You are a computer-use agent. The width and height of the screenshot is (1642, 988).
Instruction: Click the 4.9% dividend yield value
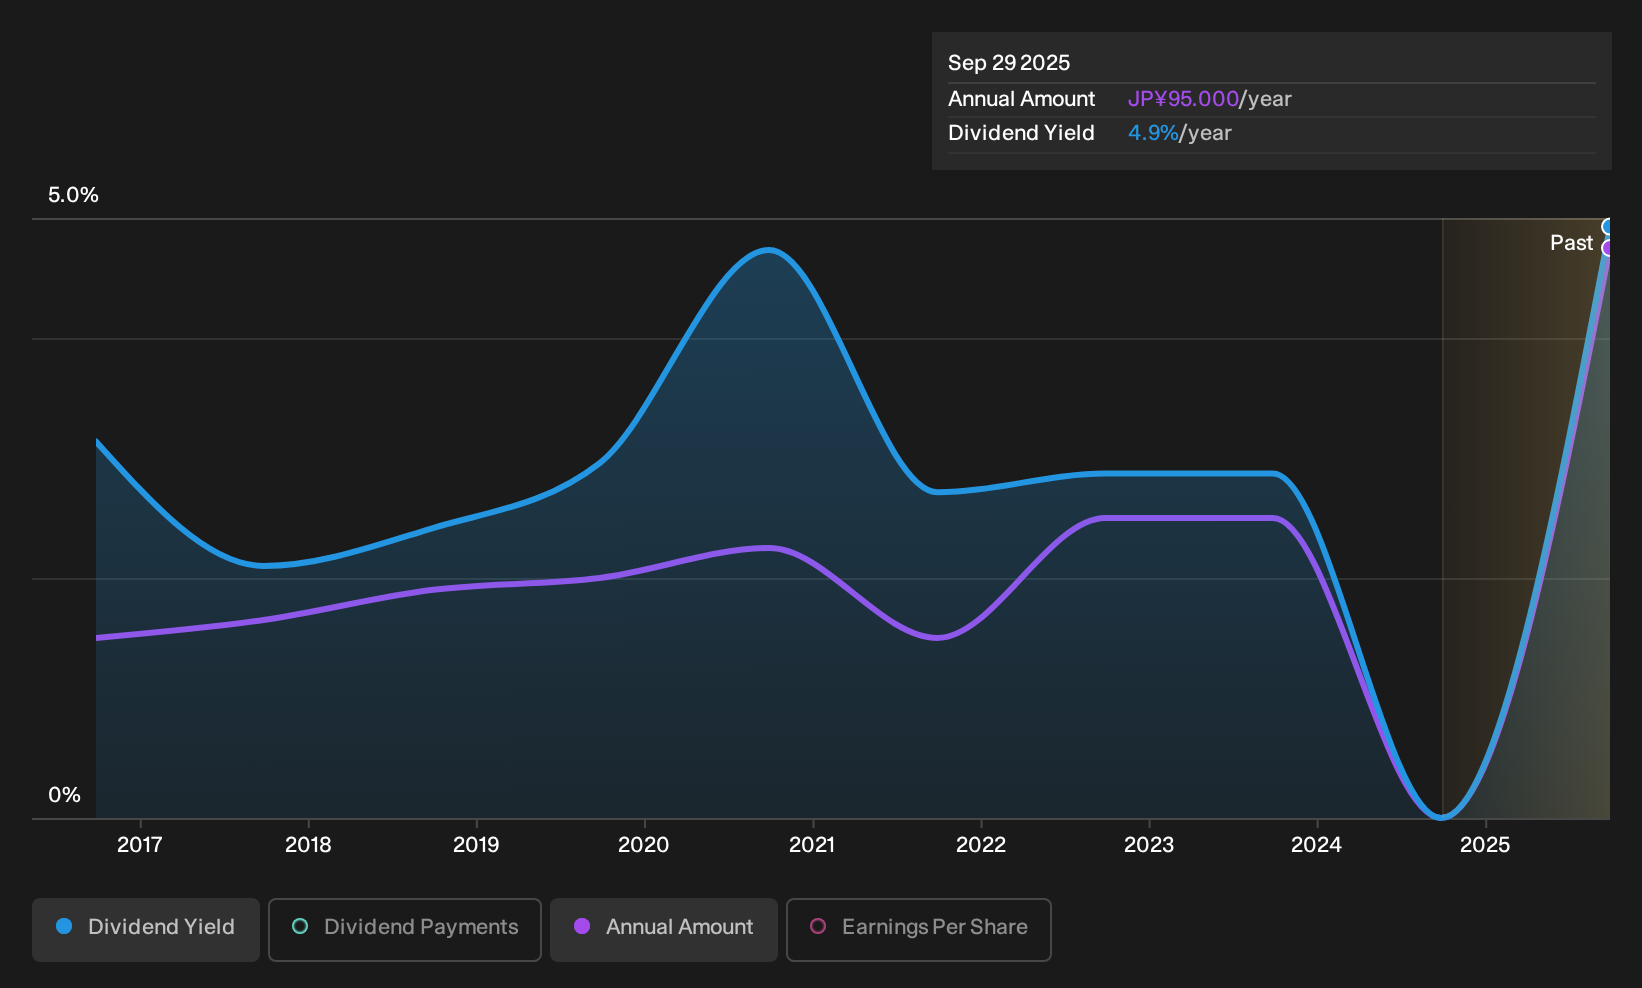(1153, 133)
